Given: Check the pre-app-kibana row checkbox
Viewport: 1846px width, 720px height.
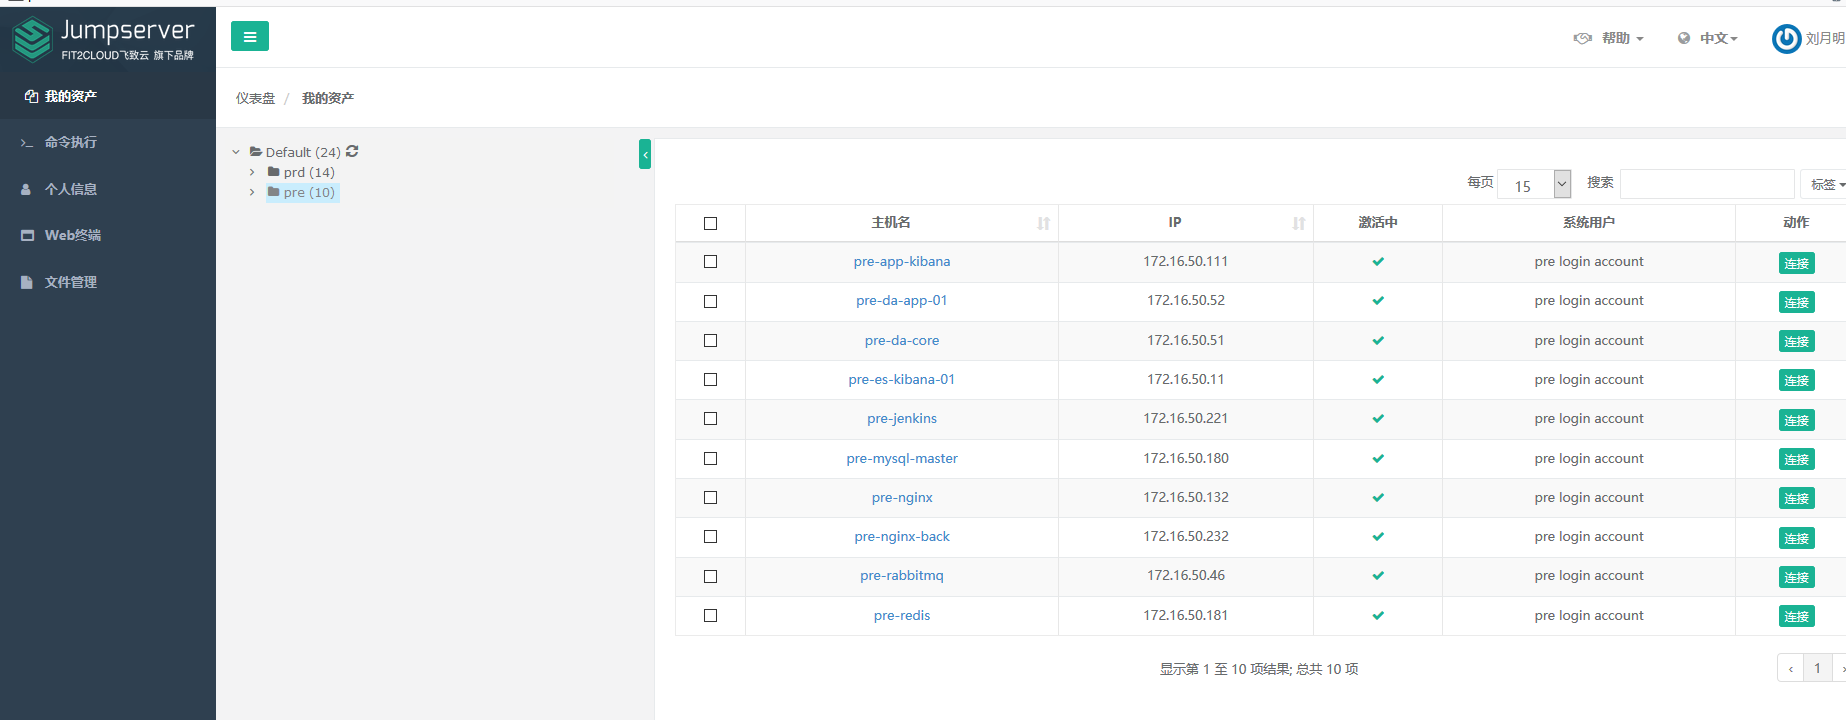Looking at the screenshot, I should pyautogui.click(x=710, y=262).
